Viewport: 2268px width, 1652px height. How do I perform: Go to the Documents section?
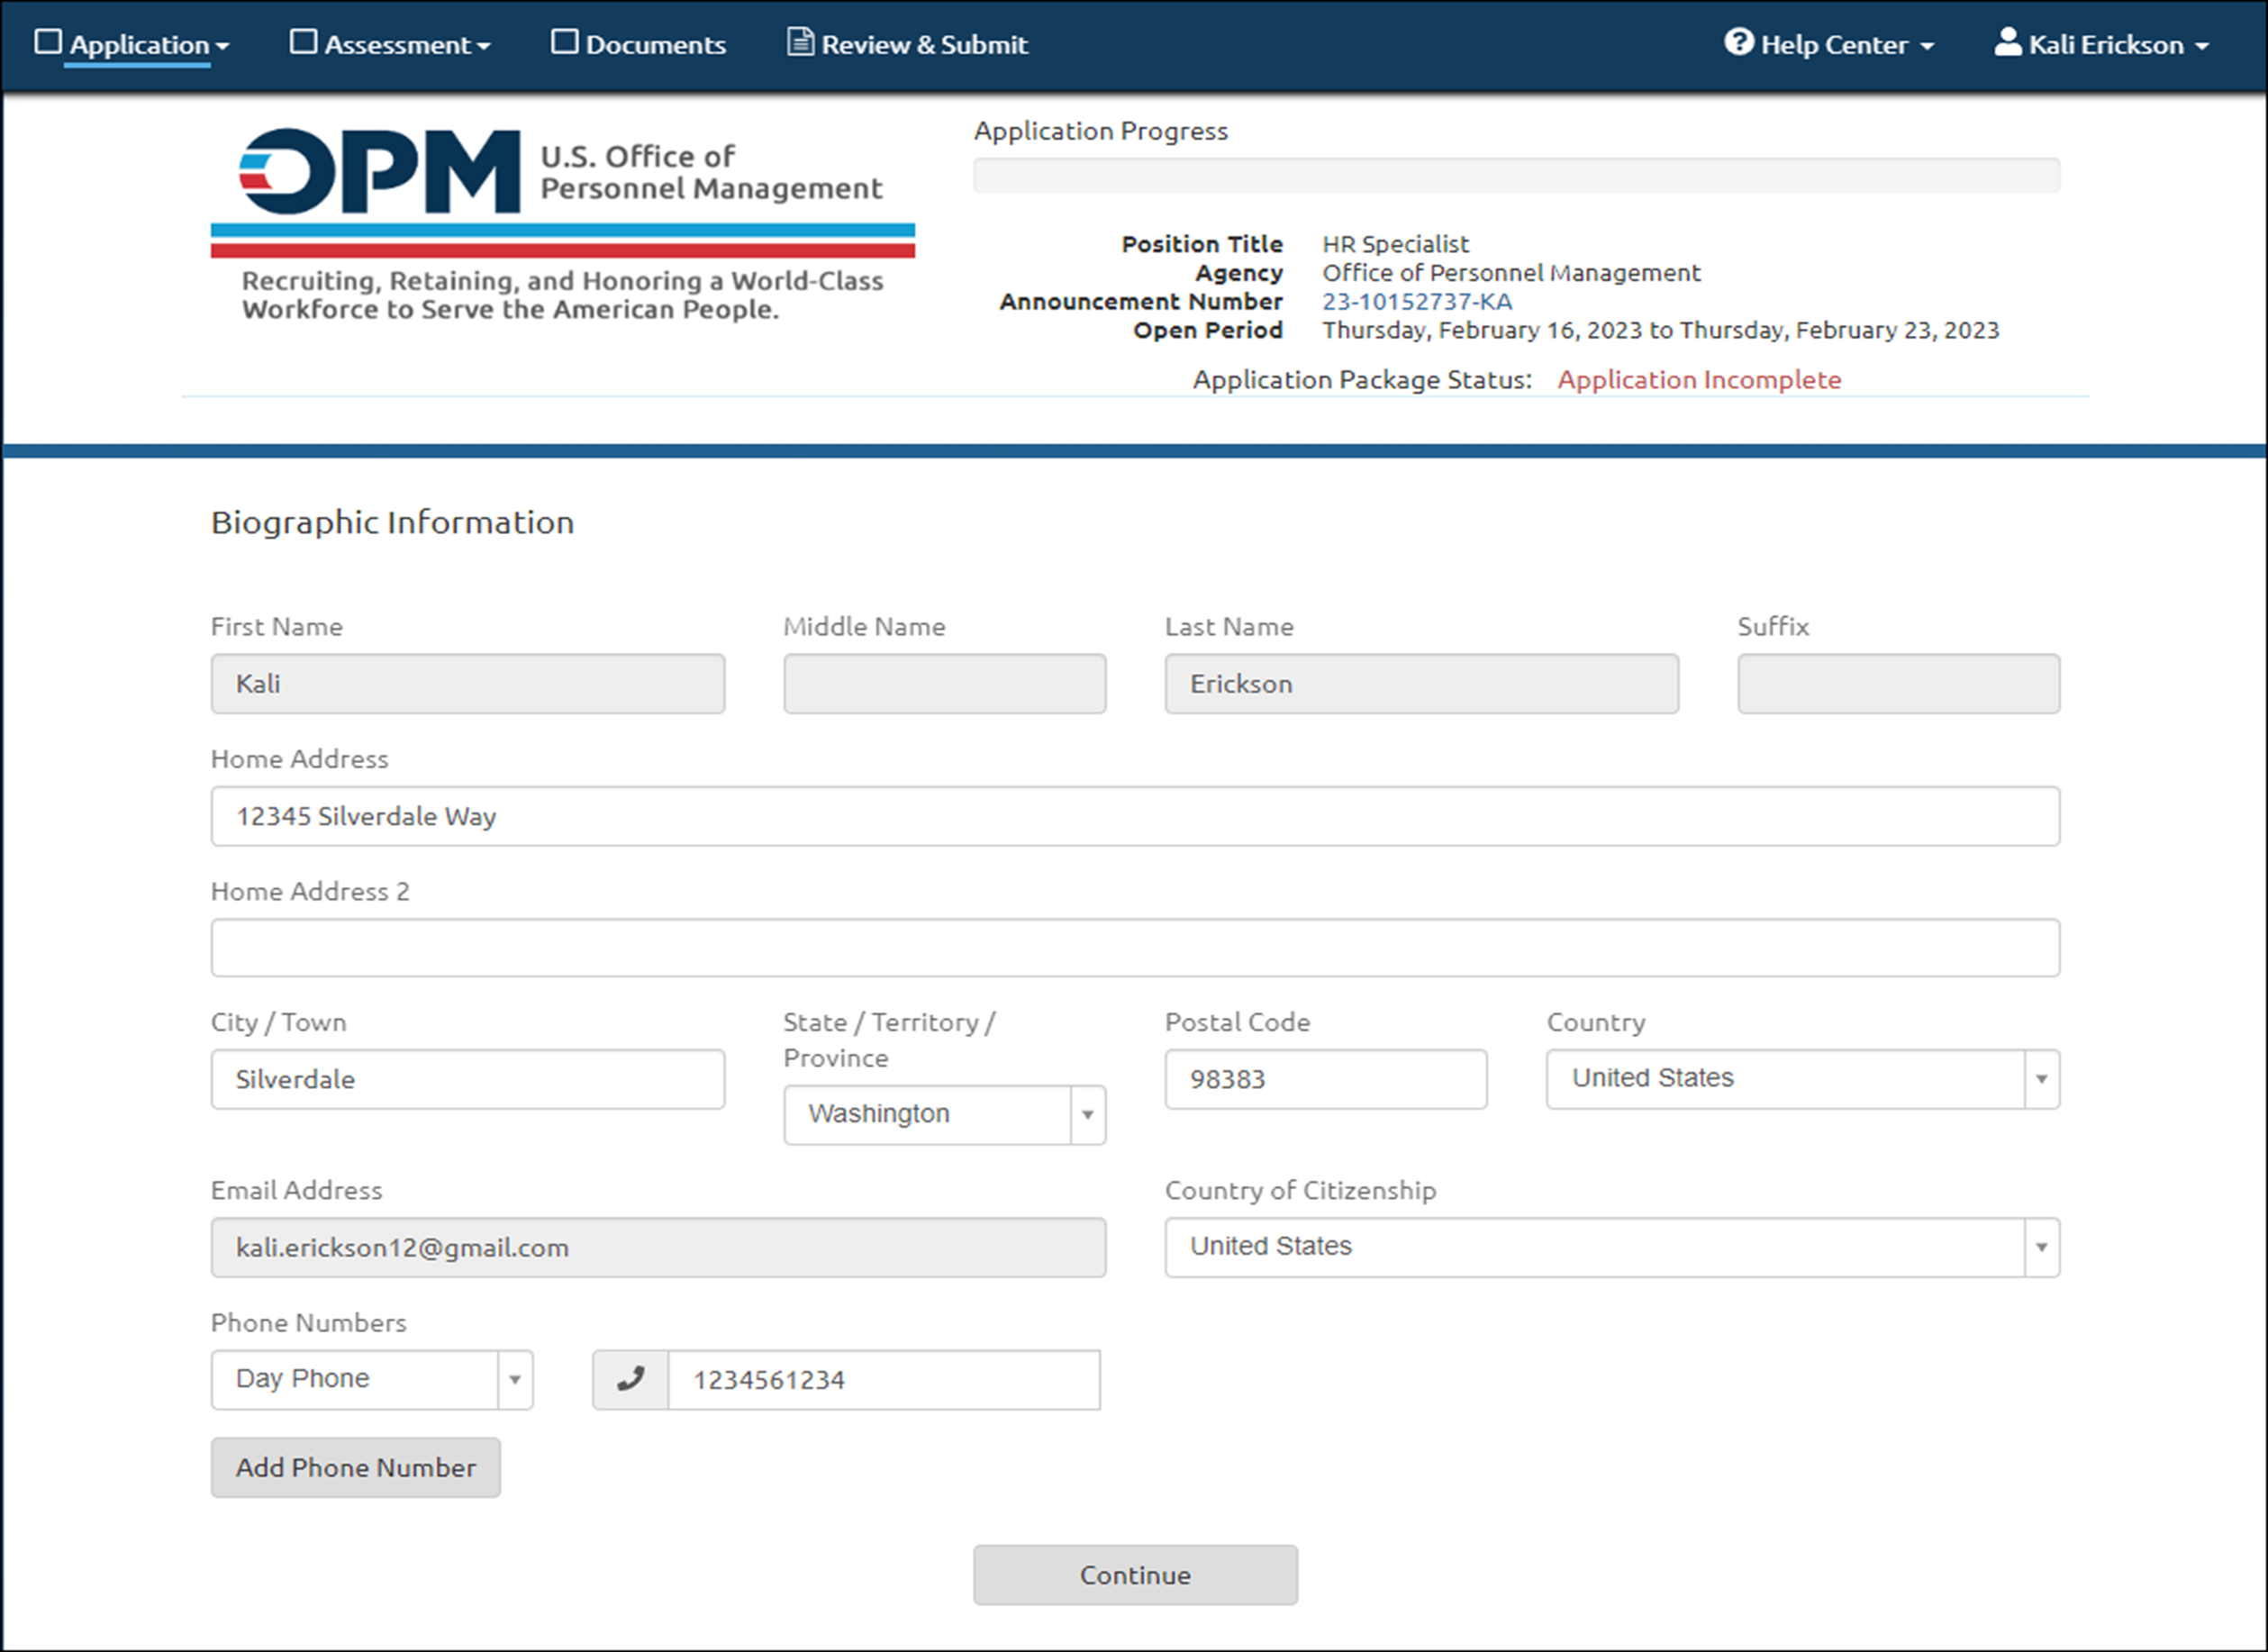tap(639, 44)
